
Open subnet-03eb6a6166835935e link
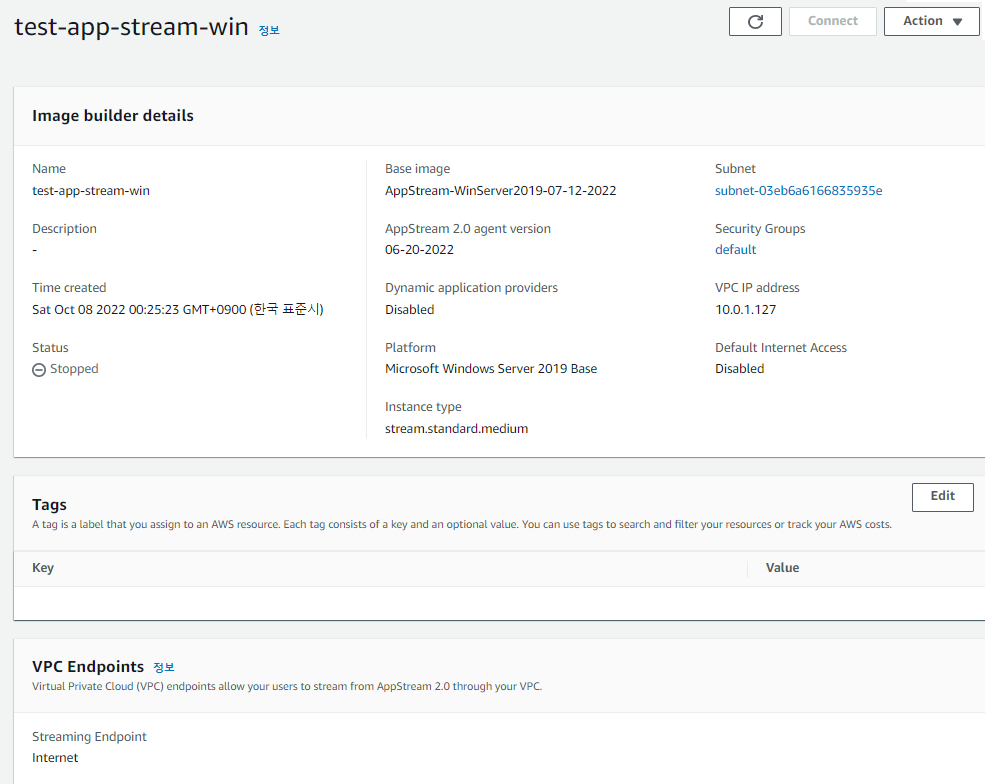click(798, 190)
